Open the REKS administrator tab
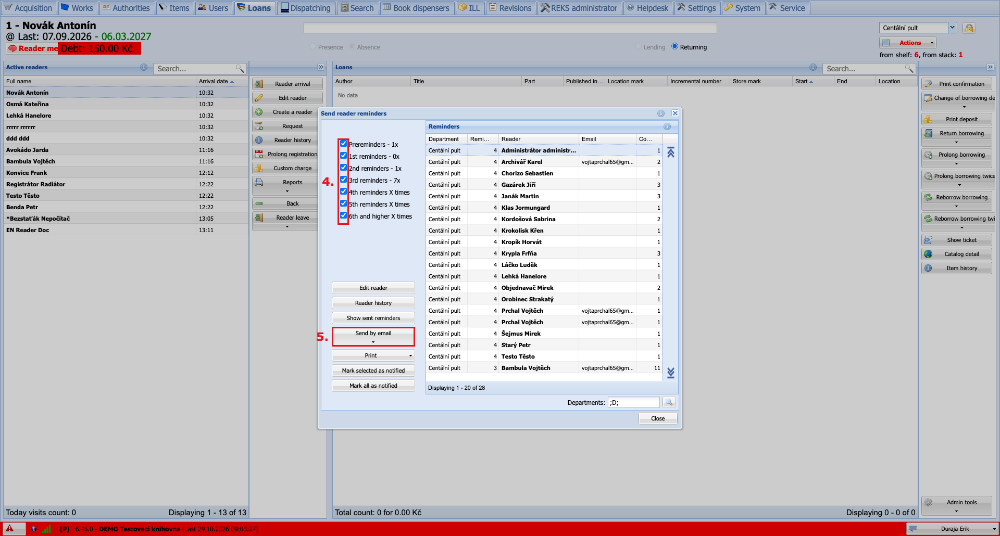Viewport: 1000px width, 536px height. pos(579,8)
